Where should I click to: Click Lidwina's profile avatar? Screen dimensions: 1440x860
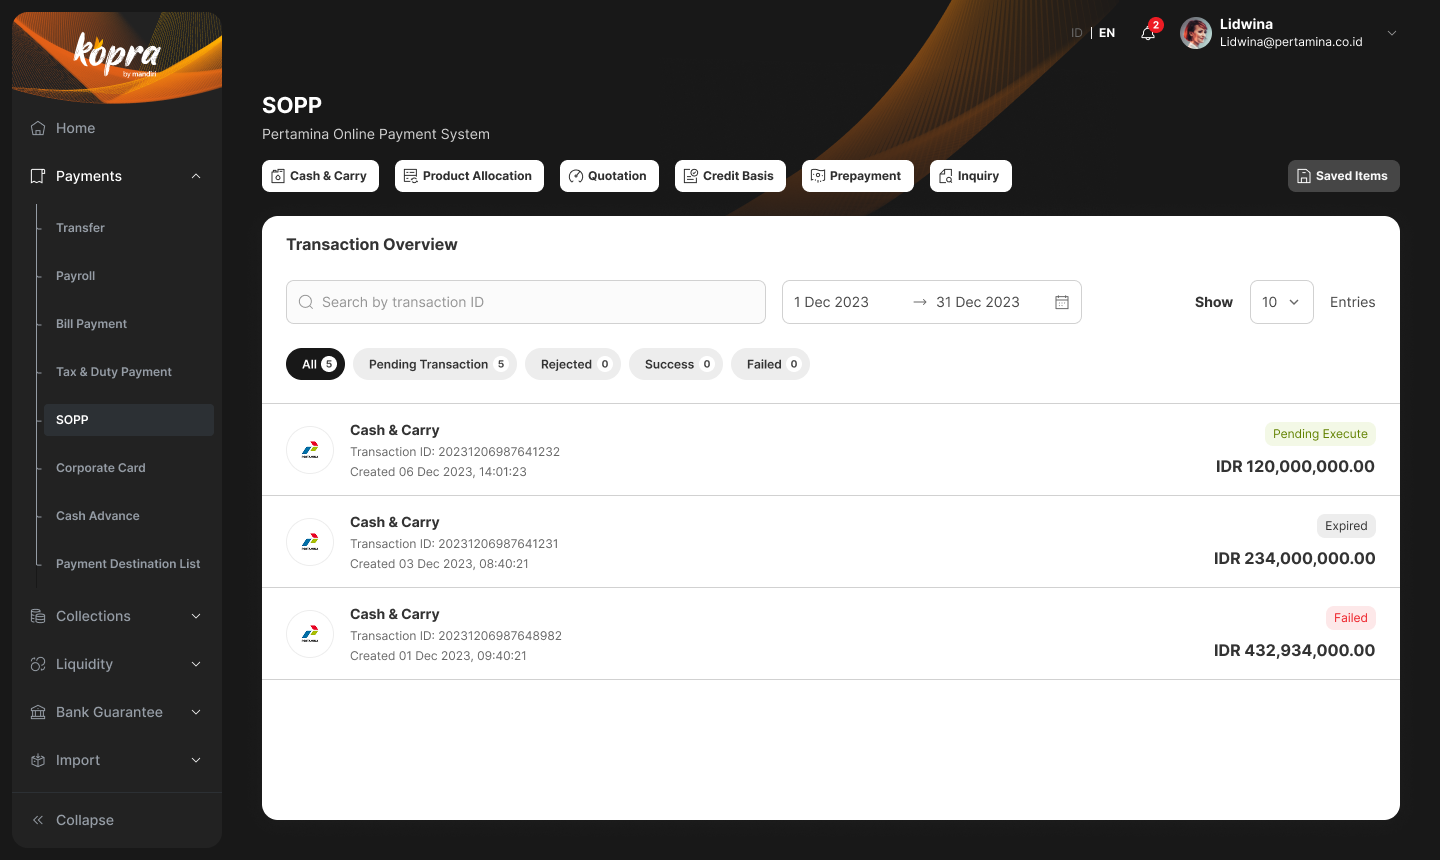click(x=1195, y=33)
